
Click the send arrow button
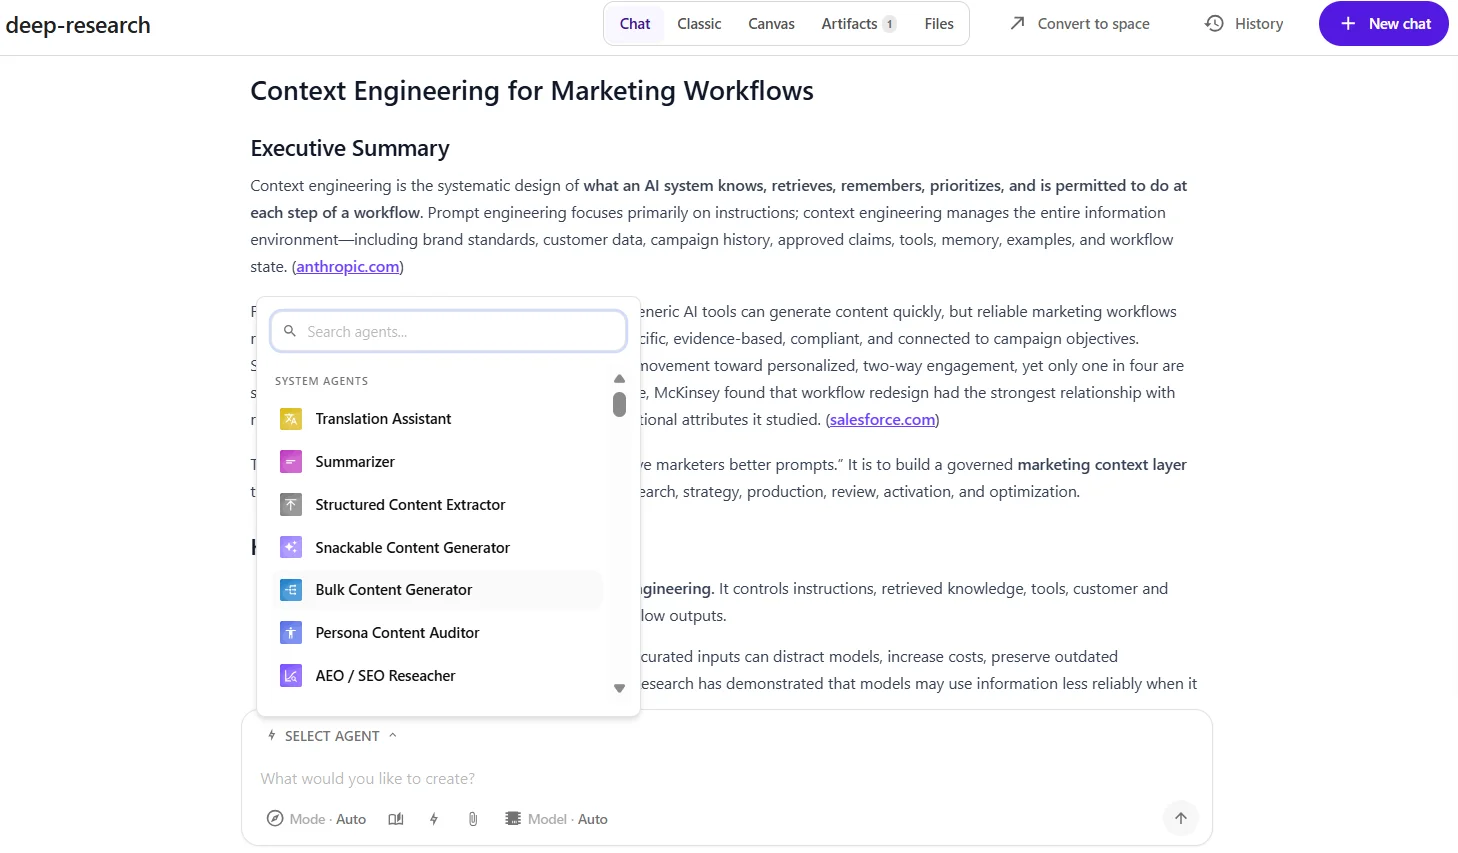tap(1181, 818)
